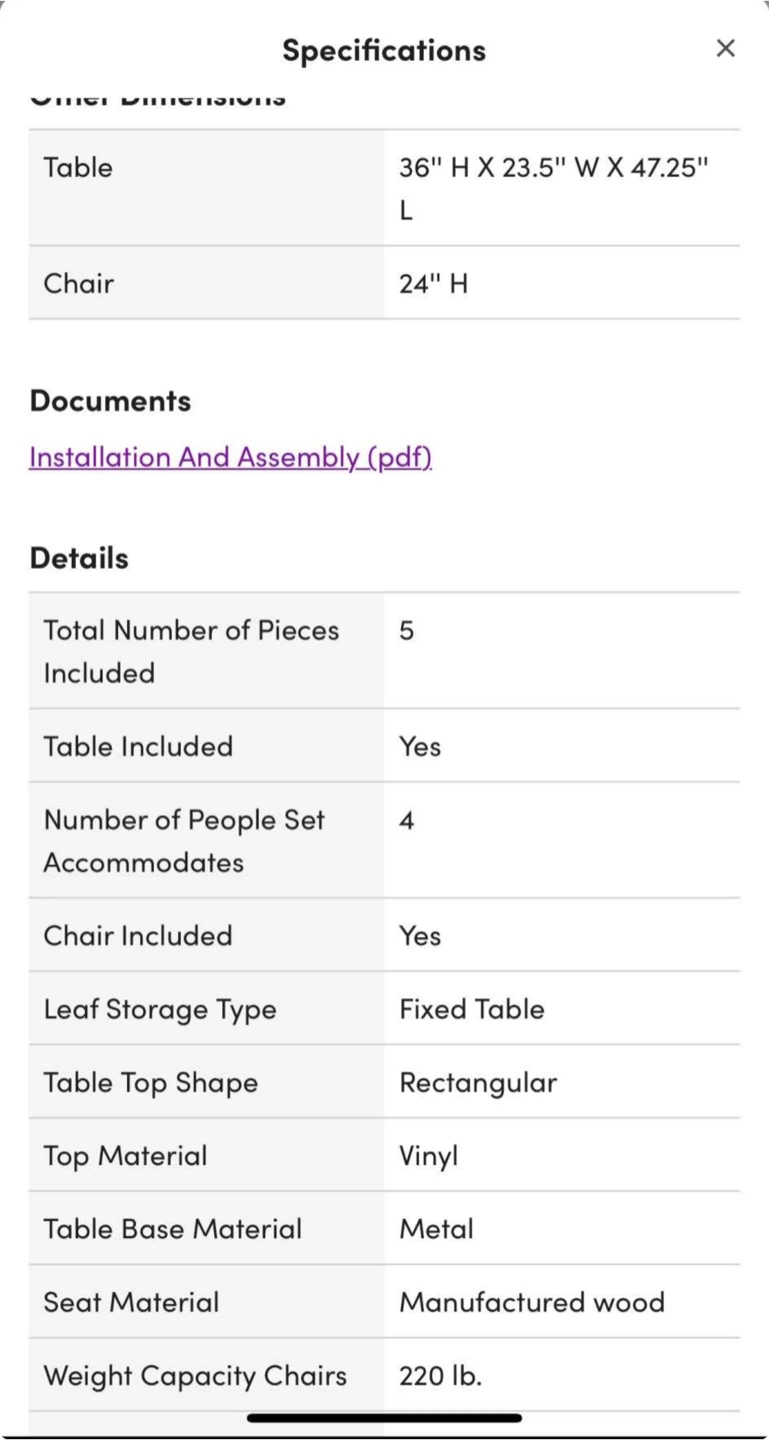This screenshot has width=769, height=1440.
Task: Tap the Table Included row label
Action: tap(138, 746)
